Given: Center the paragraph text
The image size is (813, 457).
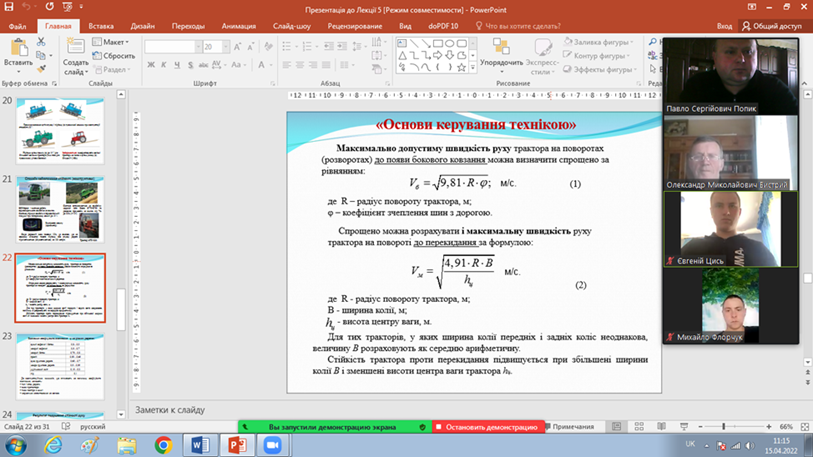Looking at the screenshot, I should [300, 65].
